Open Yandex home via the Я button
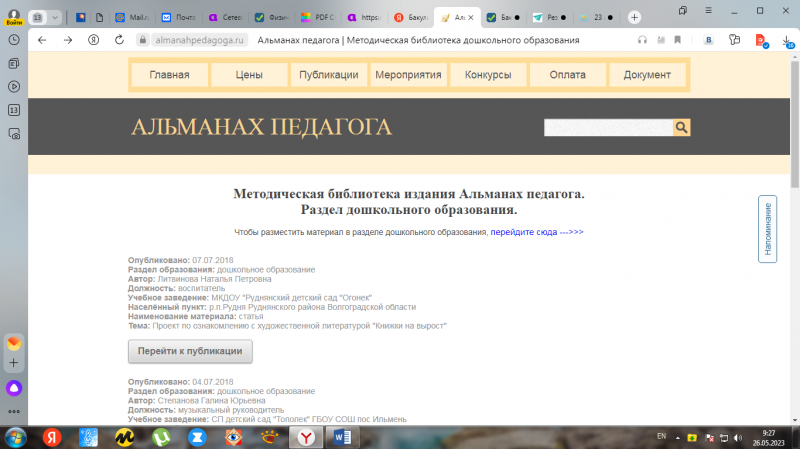The height and width of the screenshot is (449, 800). 93,40
